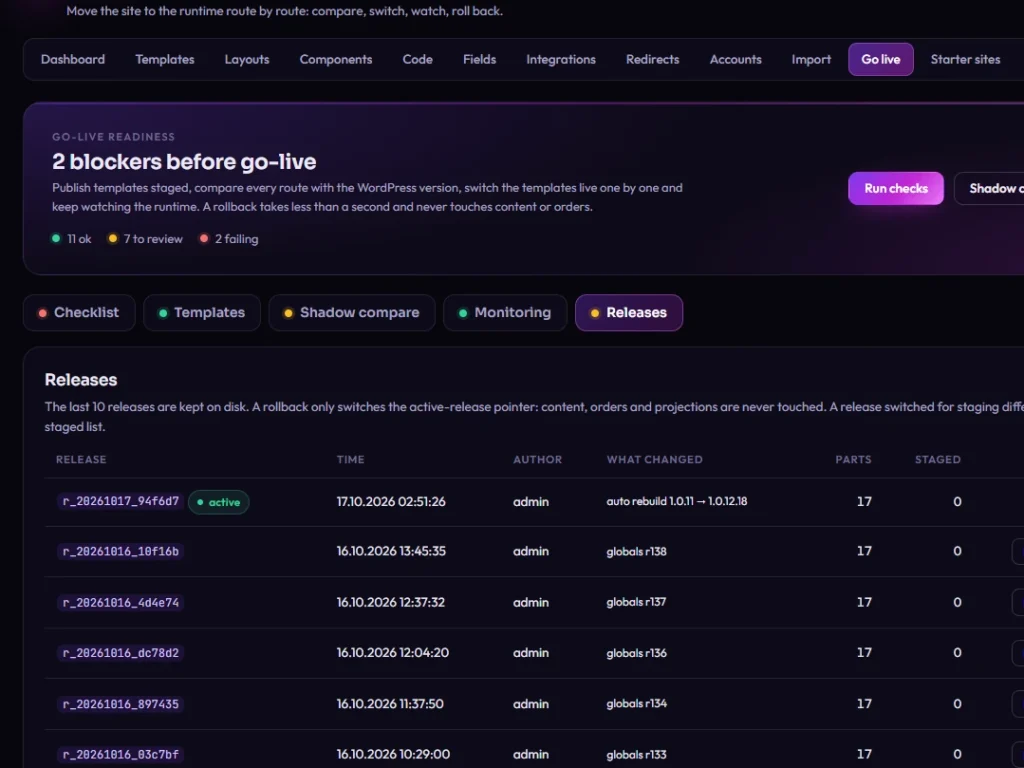Open the Code tab

[x=417, y=59]
